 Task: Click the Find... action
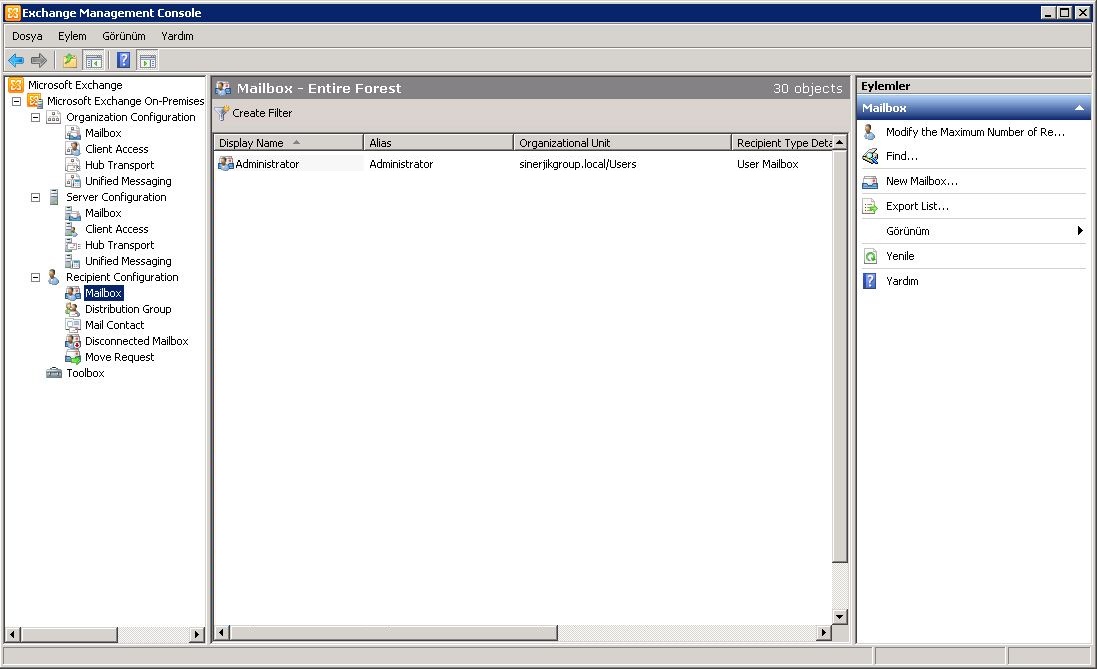click(902, 156)
